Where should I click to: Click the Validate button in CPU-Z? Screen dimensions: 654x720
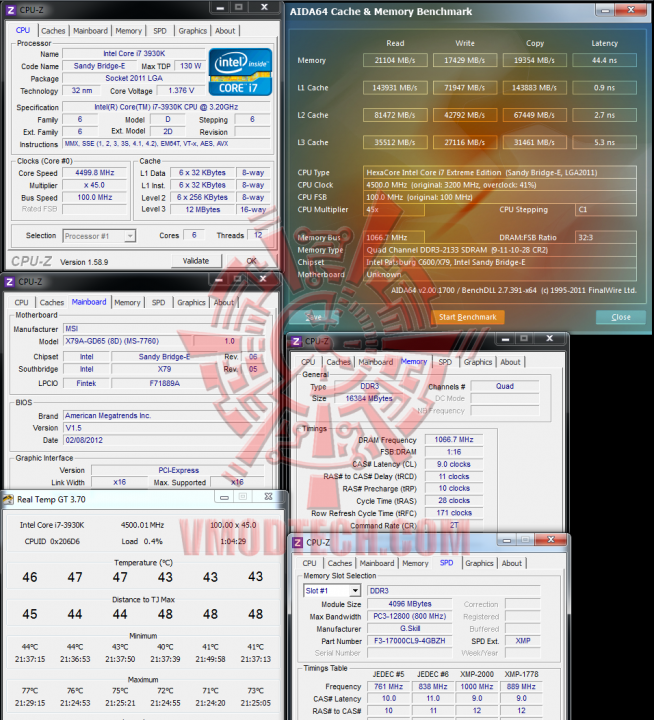click(196, 261)
